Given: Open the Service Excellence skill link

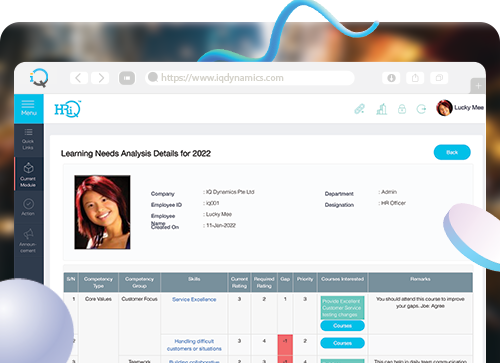Looking at the screenshot, I should pyautogui.click(x=194, y=299).
